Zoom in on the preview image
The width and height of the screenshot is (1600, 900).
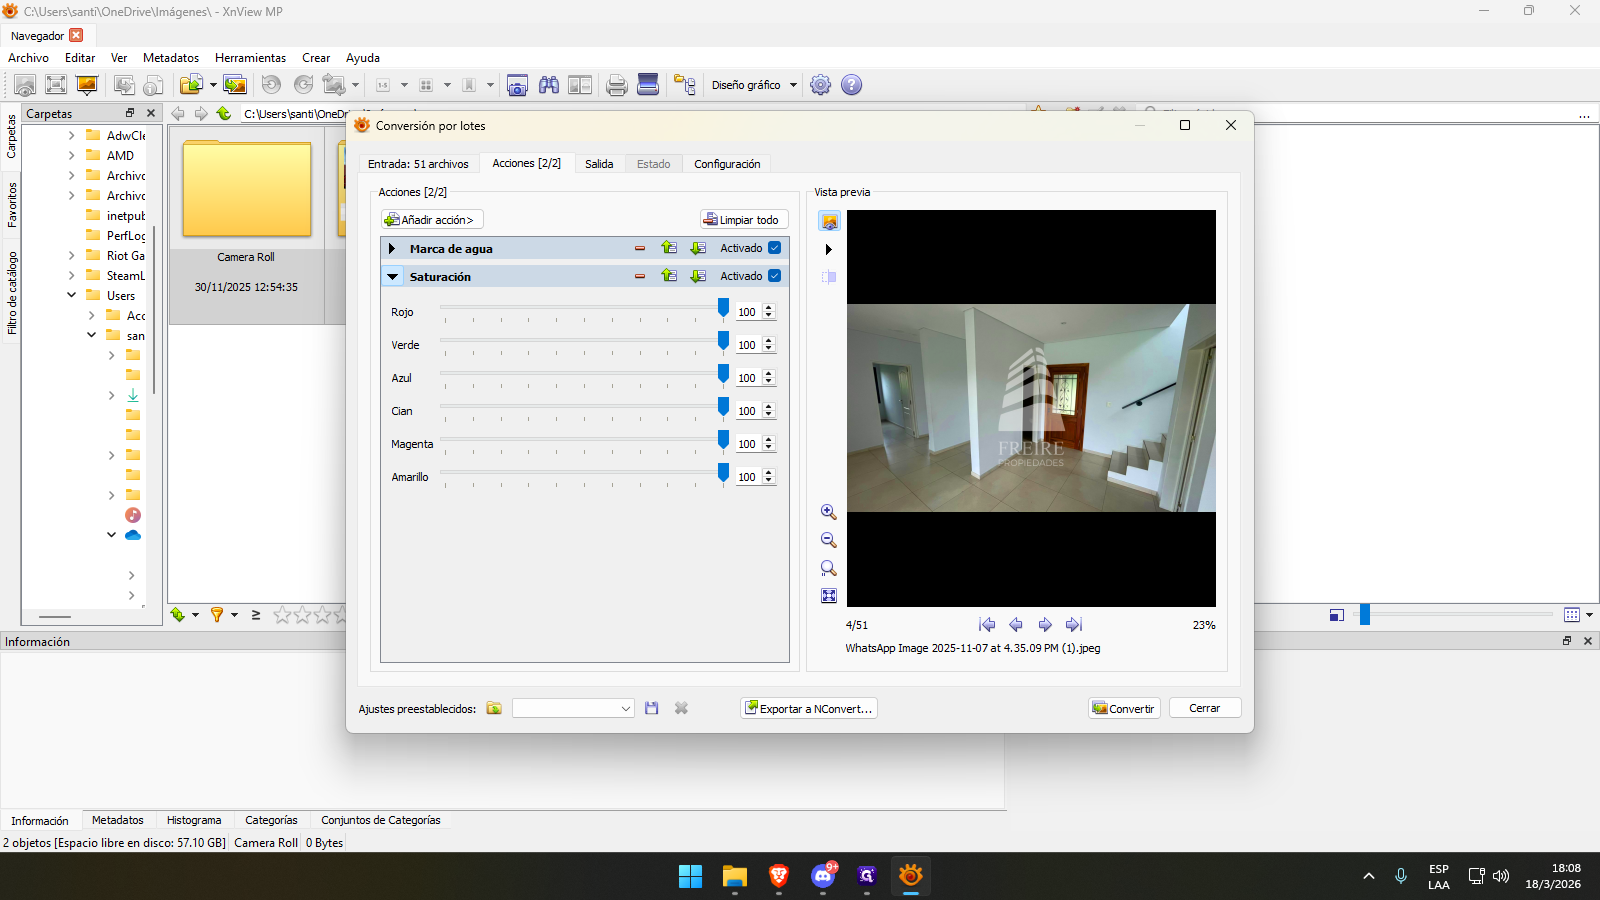(828, 512)
